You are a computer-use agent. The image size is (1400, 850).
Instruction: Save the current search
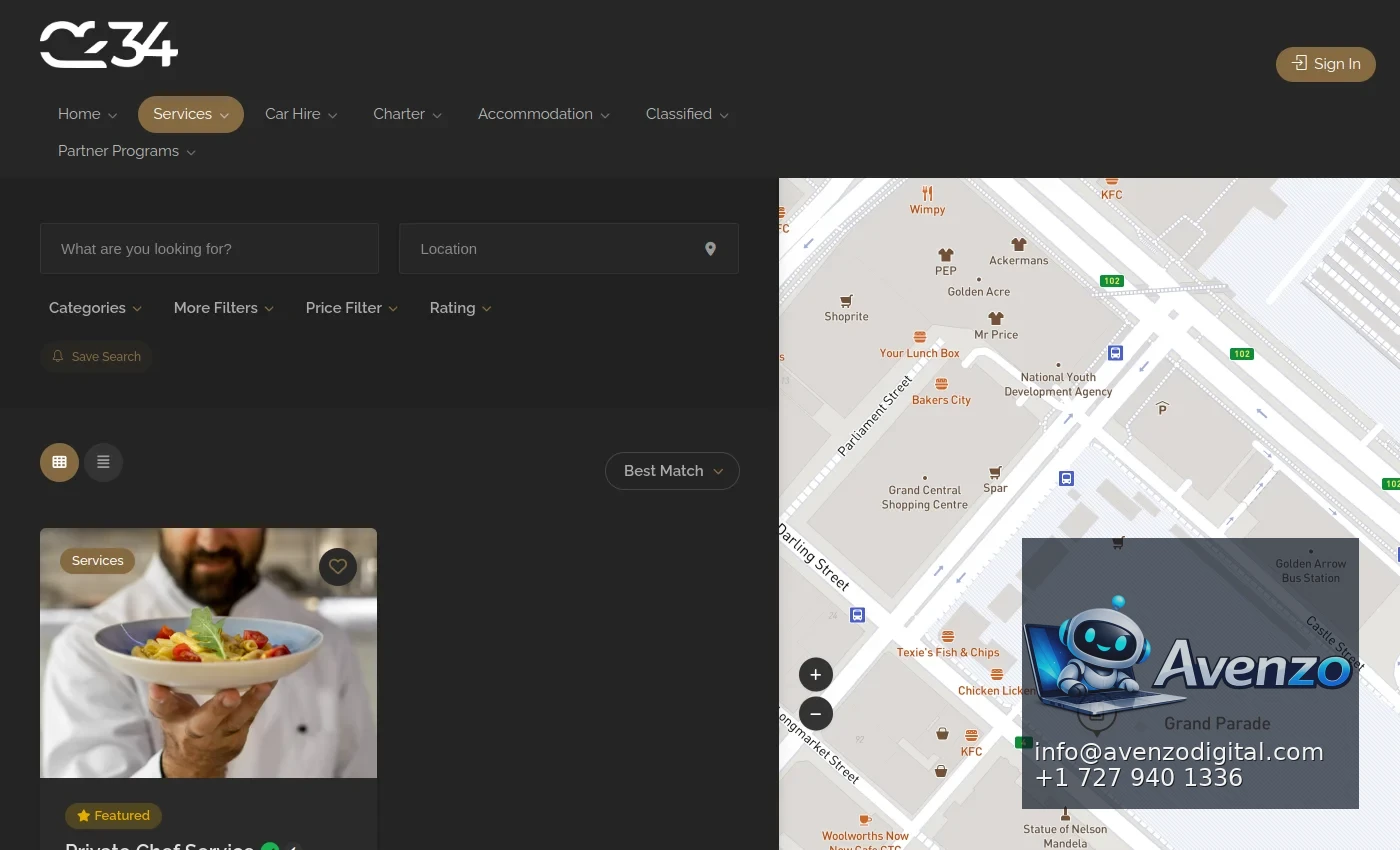click(x=96, y=357)
